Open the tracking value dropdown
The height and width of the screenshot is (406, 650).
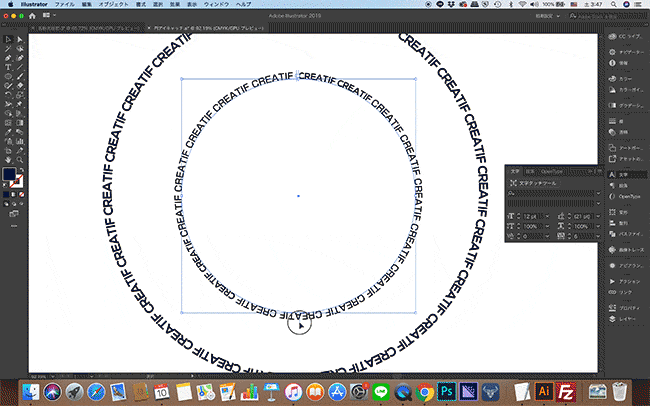(598, 236)
